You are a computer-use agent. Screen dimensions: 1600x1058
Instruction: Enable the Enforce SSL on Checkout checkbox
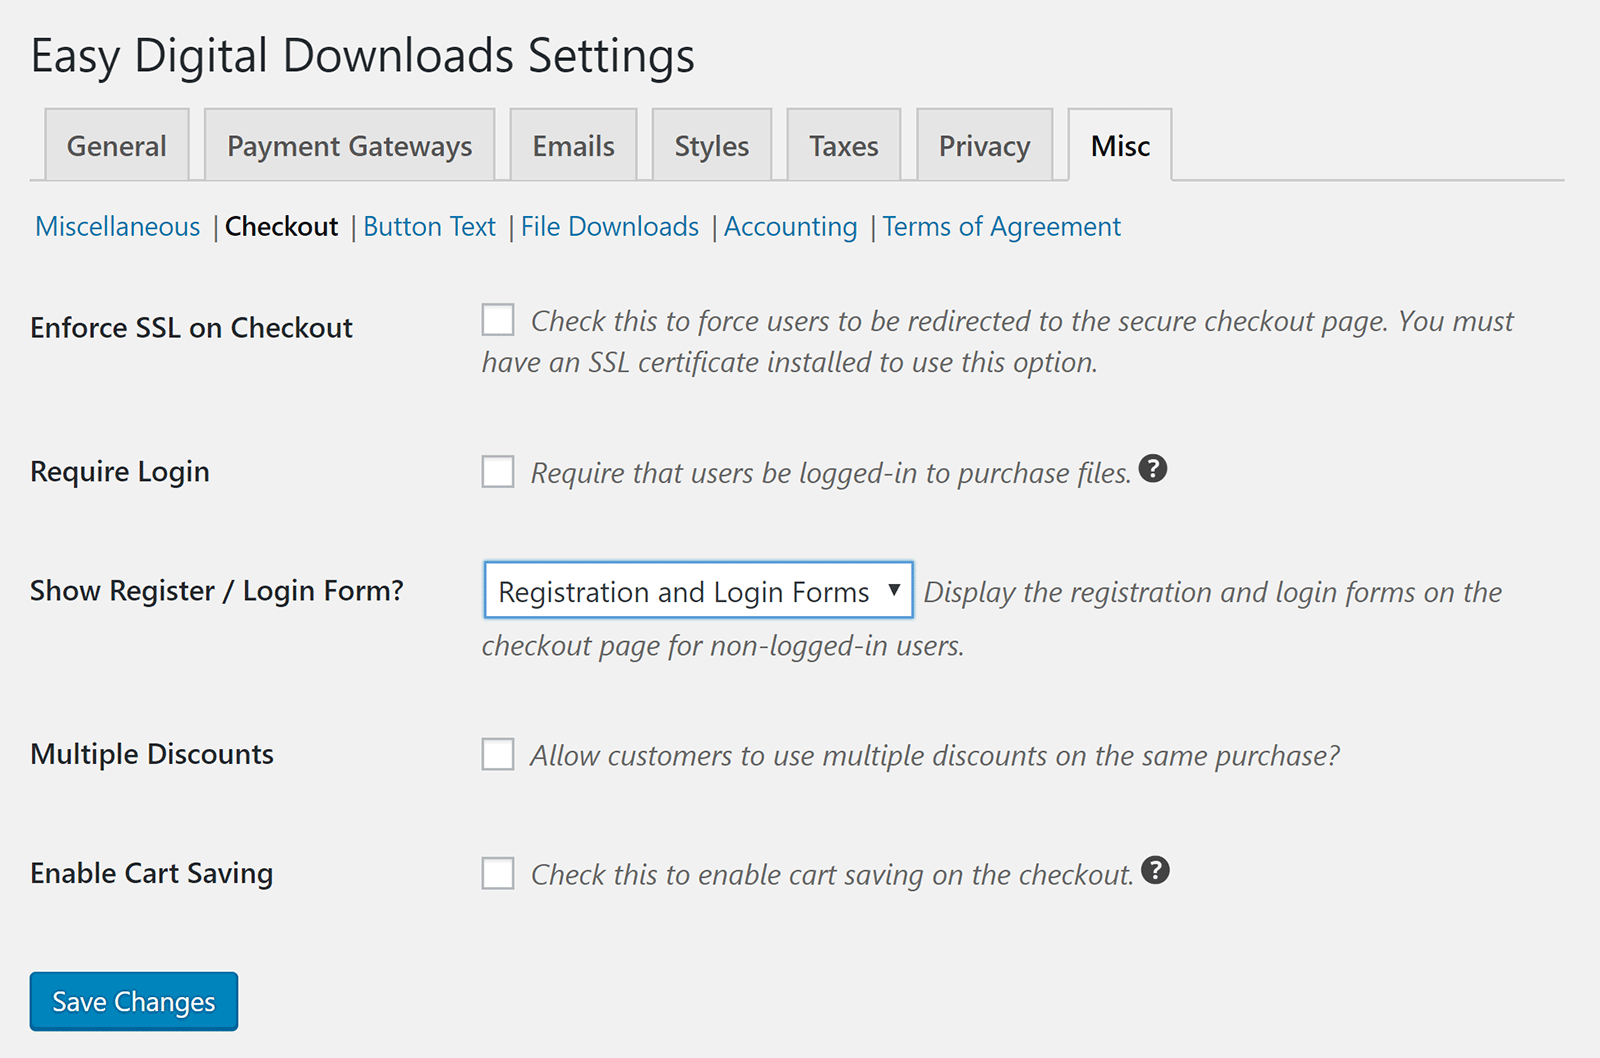[x=498, y=320]
